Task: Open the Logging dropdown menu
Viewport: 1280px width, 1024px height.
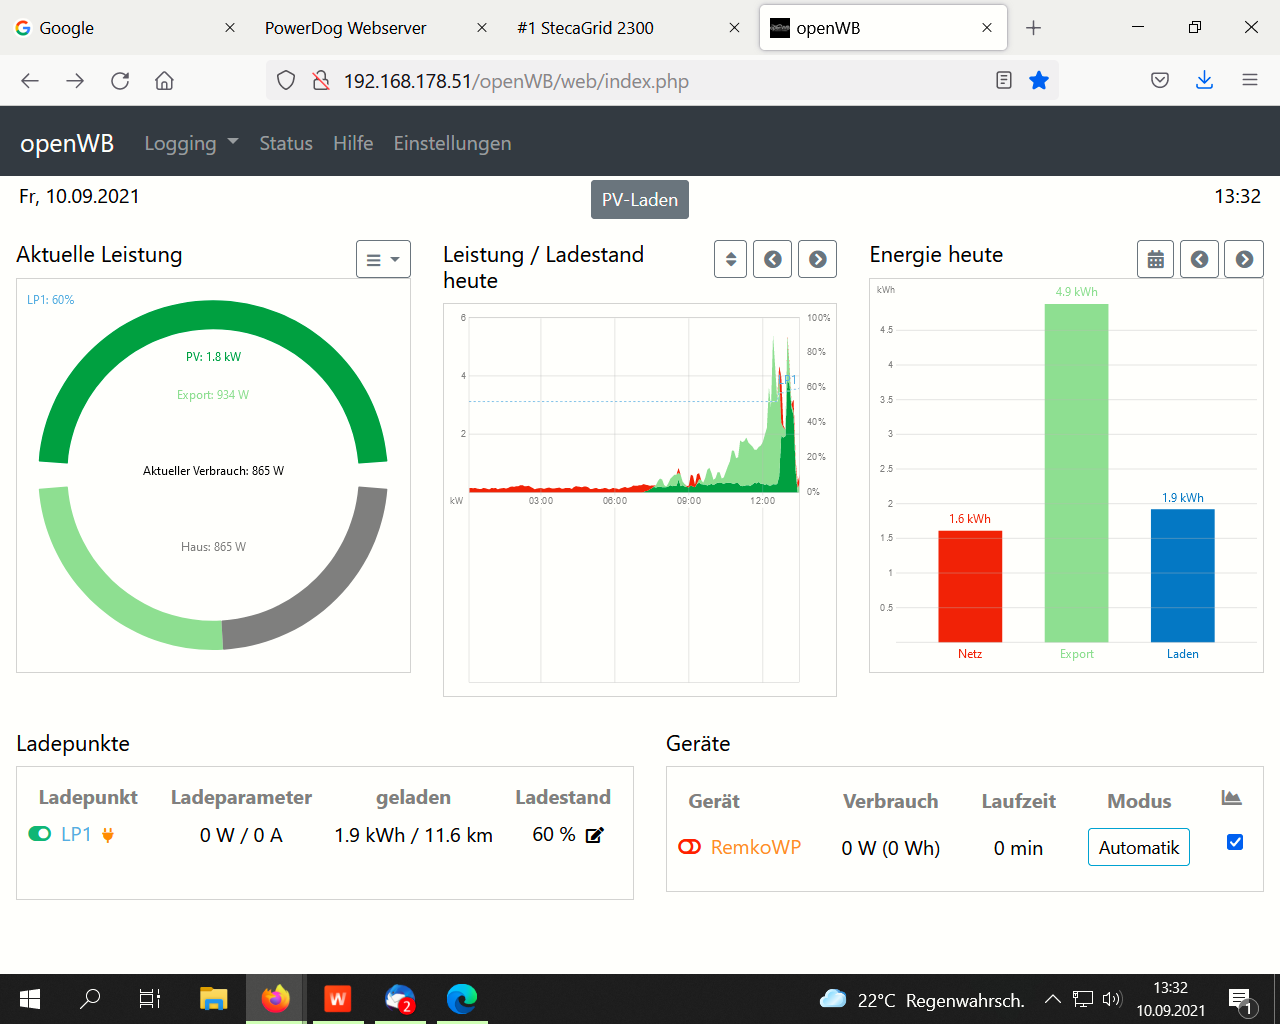Action: pos(191,143)
